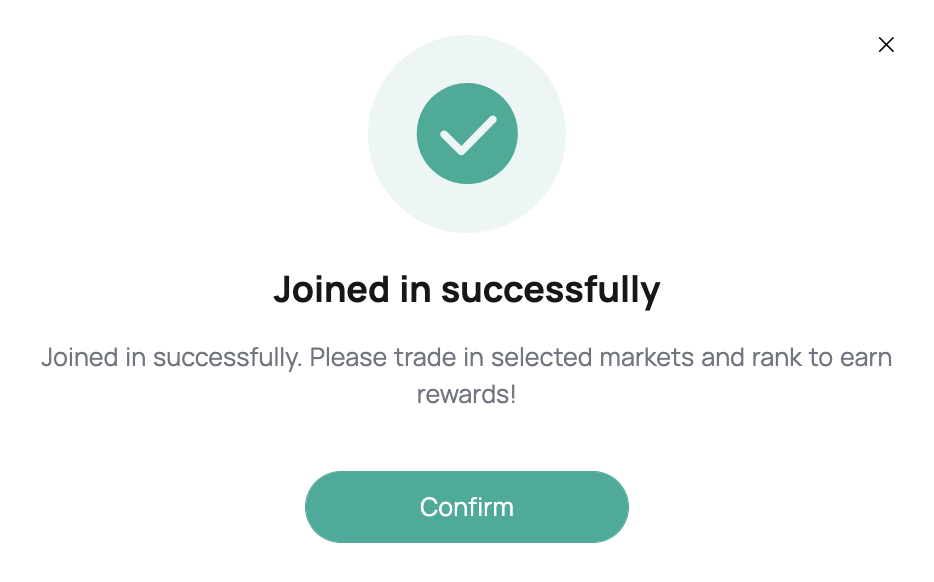The height and width of the screenshot is (582, 934).
Task: Click the green checkmark success icon
Action: click(467, 133)
